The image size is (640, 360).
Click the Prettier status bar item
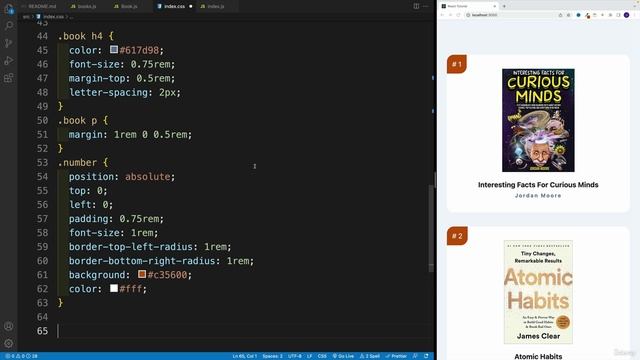tap(396, 356)
